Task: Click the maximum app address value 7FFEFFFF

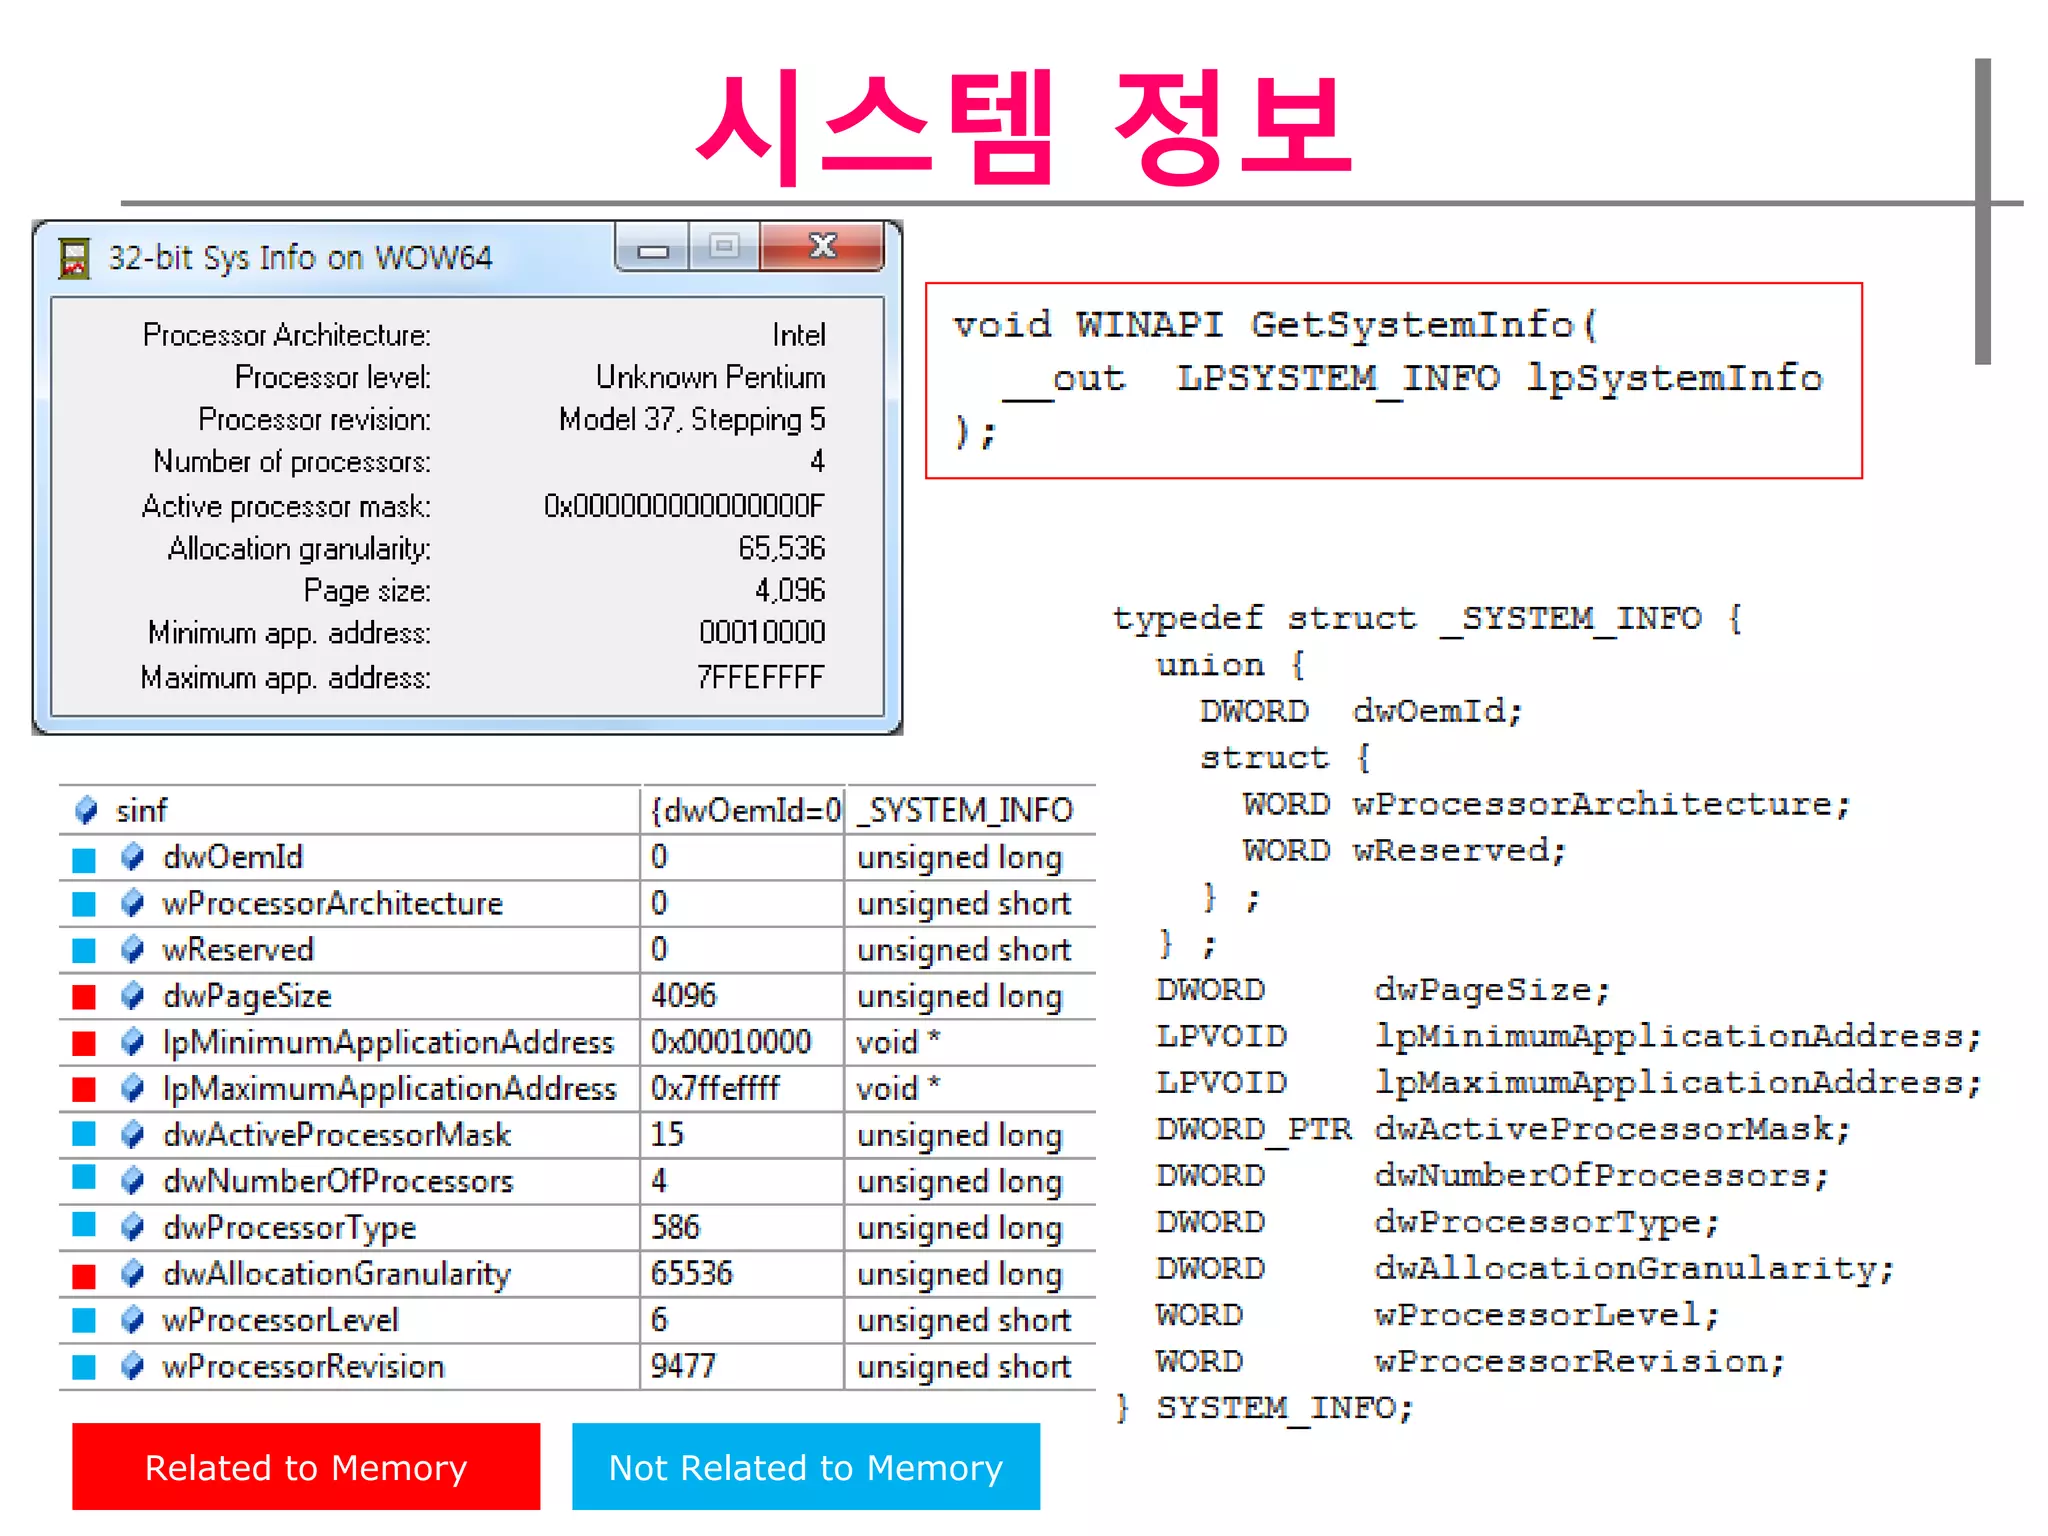Action: point(761,677)
